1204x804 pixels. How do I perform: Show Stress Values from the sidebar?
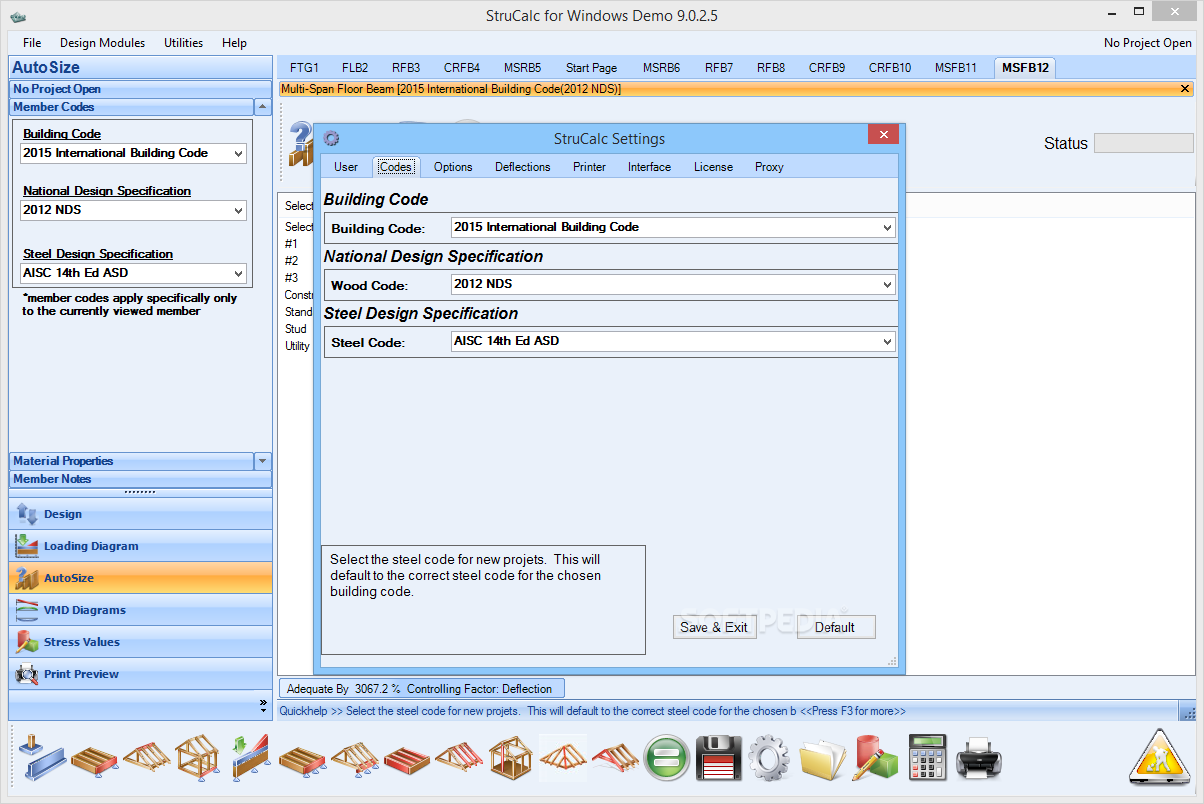point(140,642)
